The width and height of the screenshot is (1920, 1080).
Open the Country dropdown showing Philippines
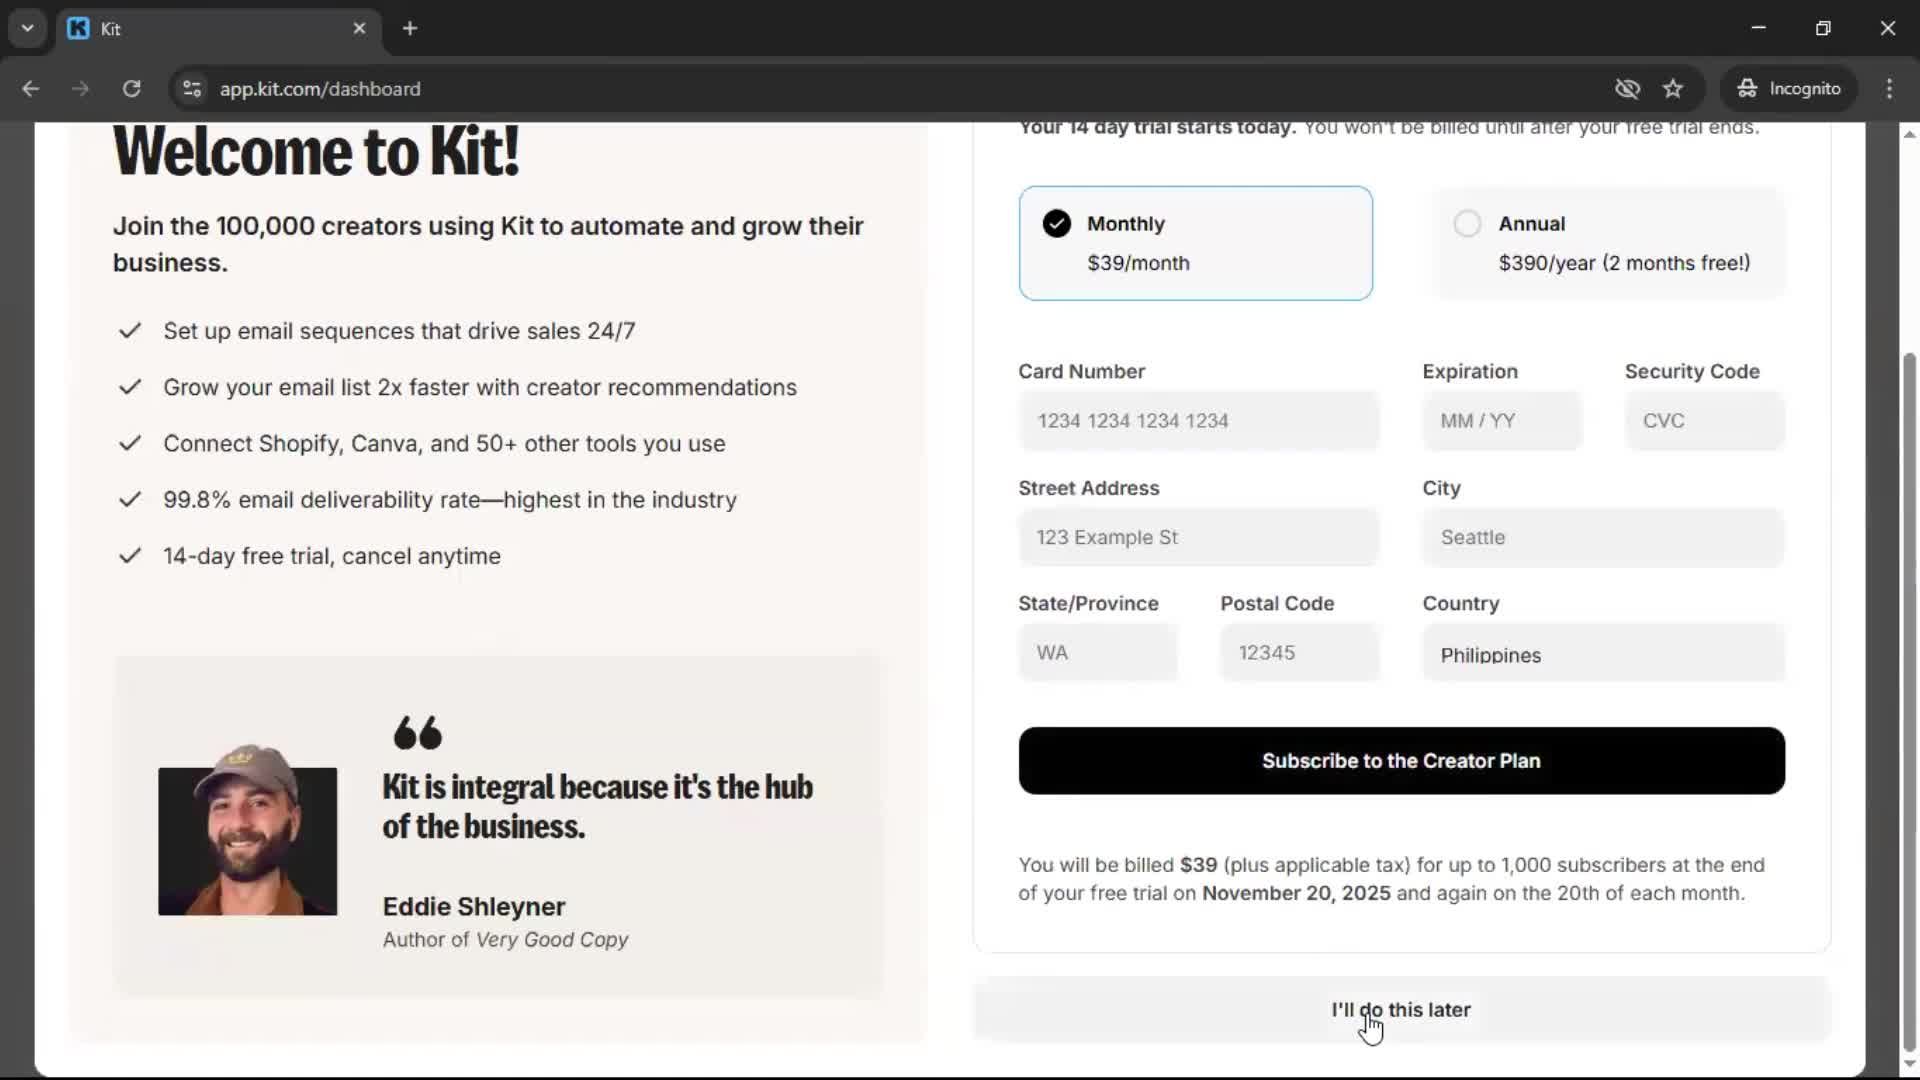(1602, 652)
